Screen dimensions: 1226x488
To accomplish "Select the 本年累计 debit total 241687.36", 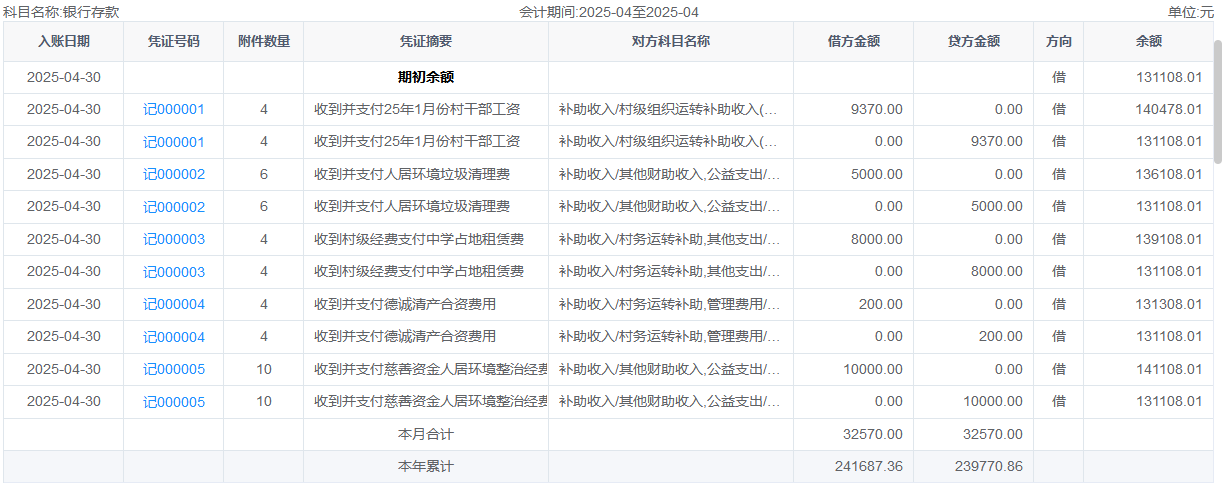I will click(866, 467).
